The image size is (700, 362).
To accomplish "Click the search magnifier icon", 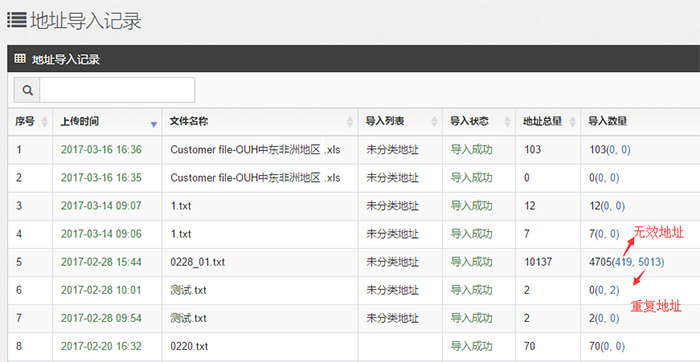I will (x=27, y=90).
